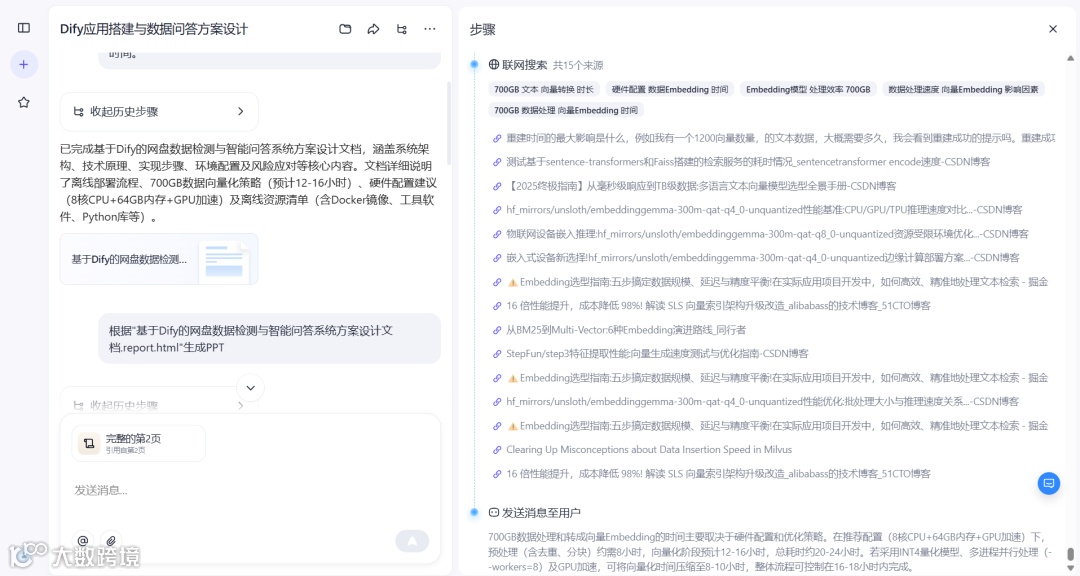Open the folder icon in chat header
The width and height of the screenshot is (1080, 576).
[345, 29]
